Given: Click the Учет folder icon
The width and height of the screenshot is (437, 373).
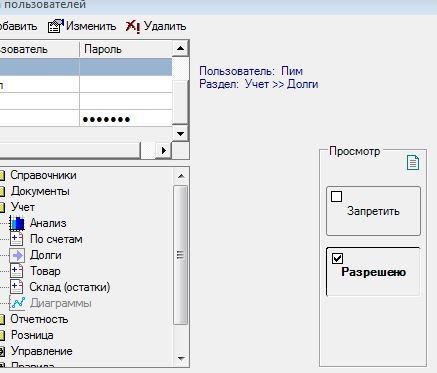Looking at the screenshot, I should (2, 207).
